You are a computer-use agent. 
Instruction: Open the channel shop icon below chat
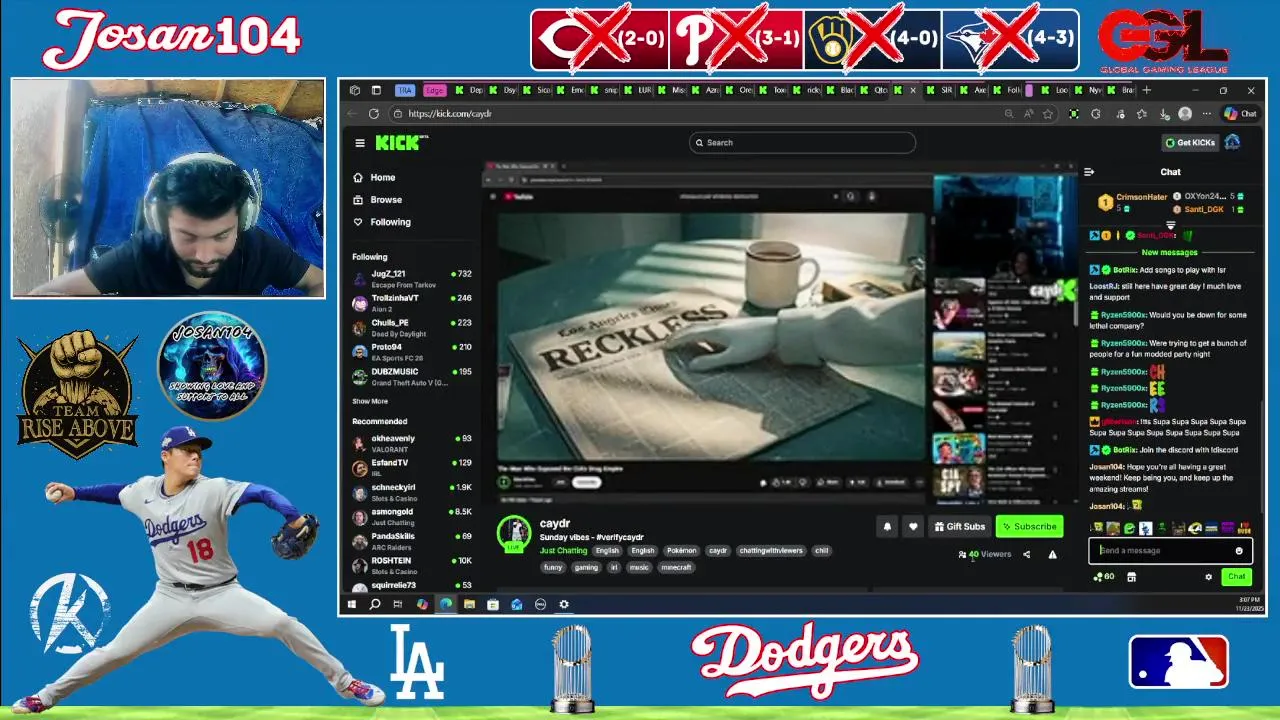coord(1131,577)
